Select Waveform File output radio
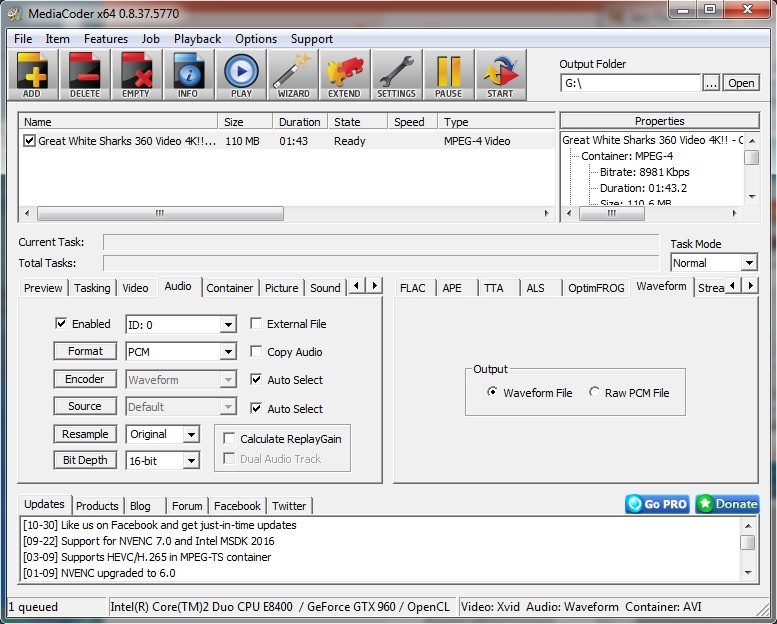 click(492, 392)
